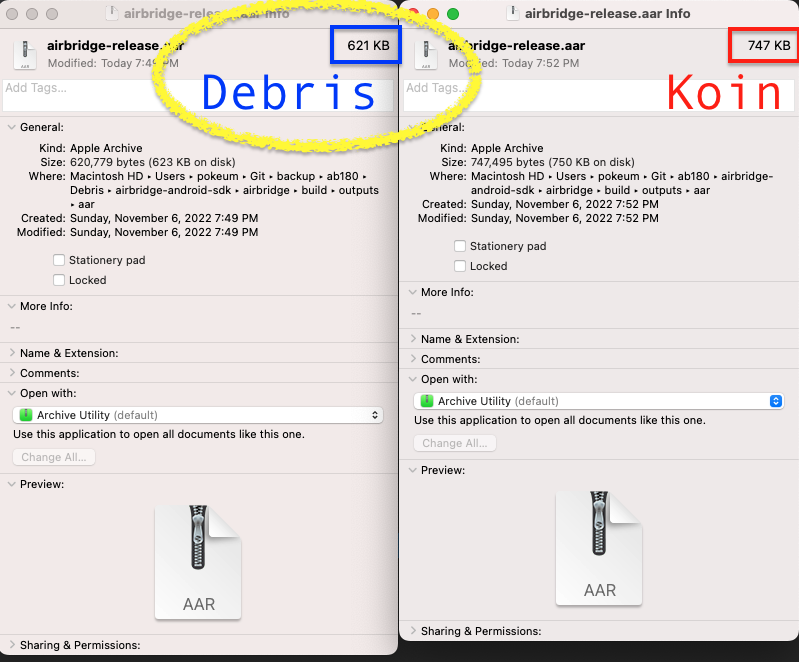Click Change All button in right window
This screenshot has width=799, height=662.
(455, 443)
